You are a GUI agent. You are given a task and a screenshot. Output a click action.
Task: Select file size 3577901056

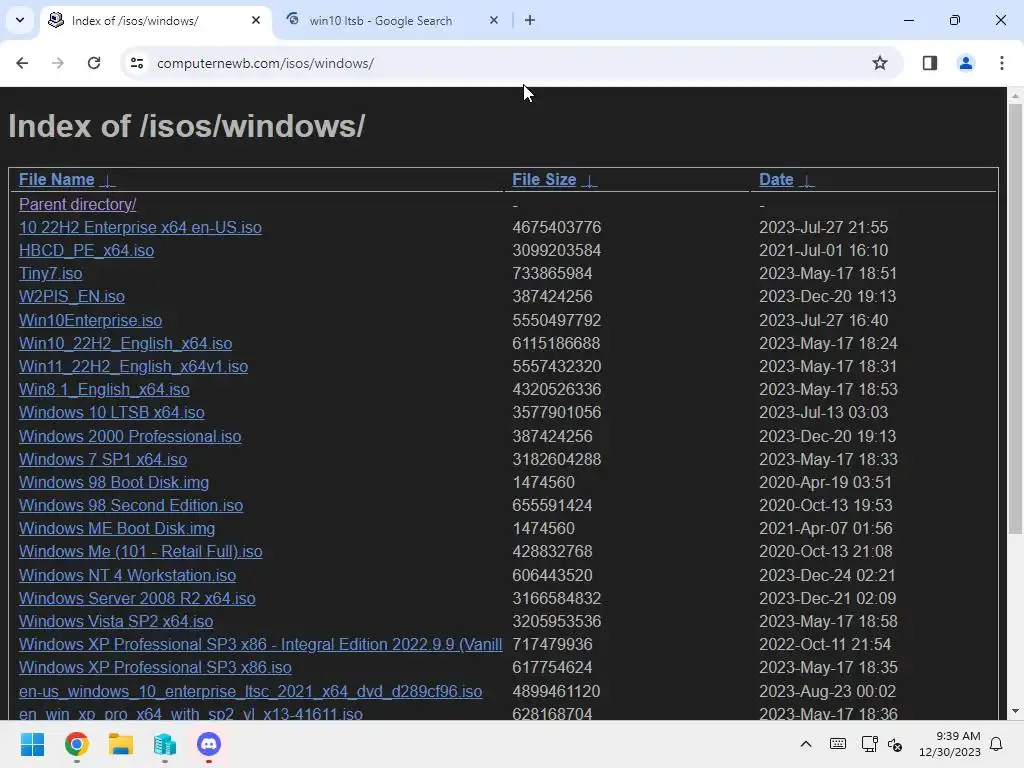tap(556, 413)
